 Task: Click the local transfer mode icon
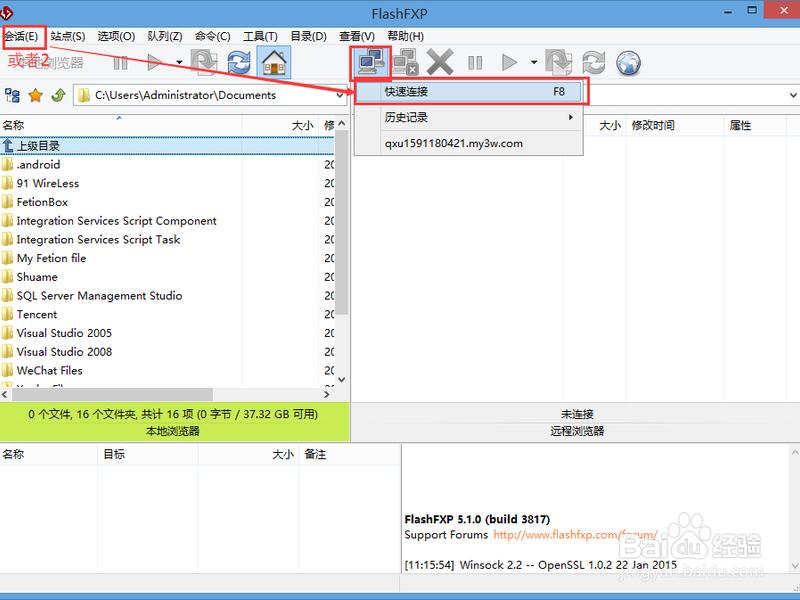(205, 63)
